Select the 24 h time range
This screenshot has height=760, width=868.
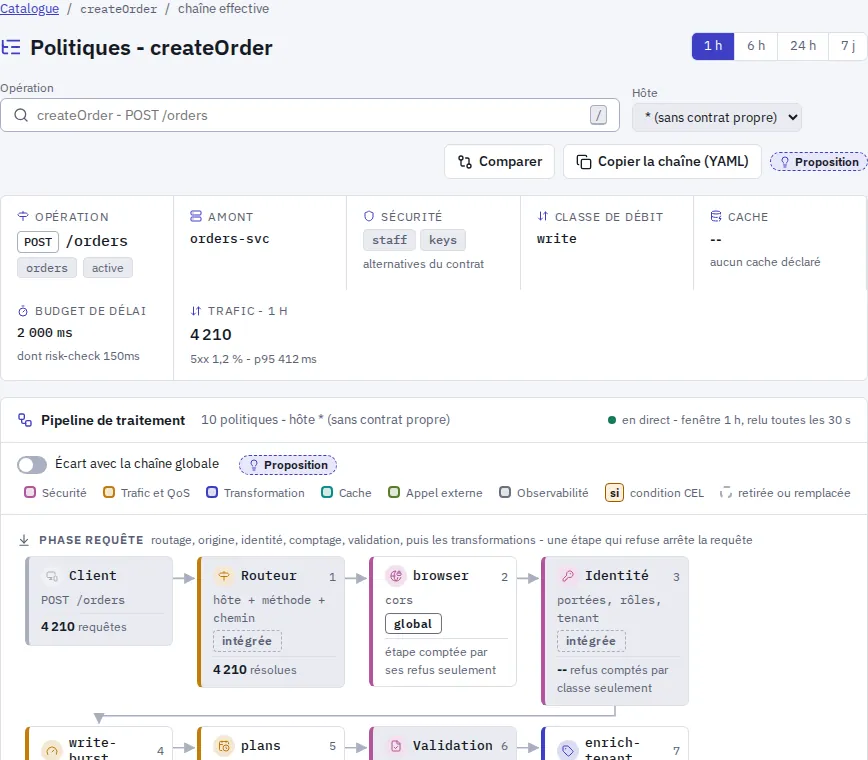(x=803, y=46)
